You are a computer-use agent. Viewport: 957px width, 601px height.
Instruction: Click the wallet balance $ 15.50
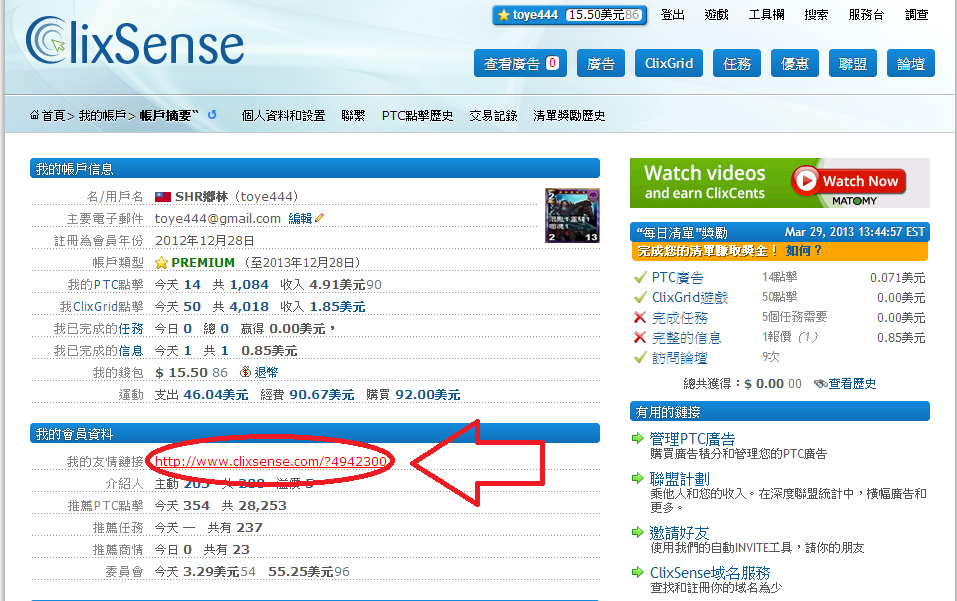pyautogui.click(x=182, y=372)
